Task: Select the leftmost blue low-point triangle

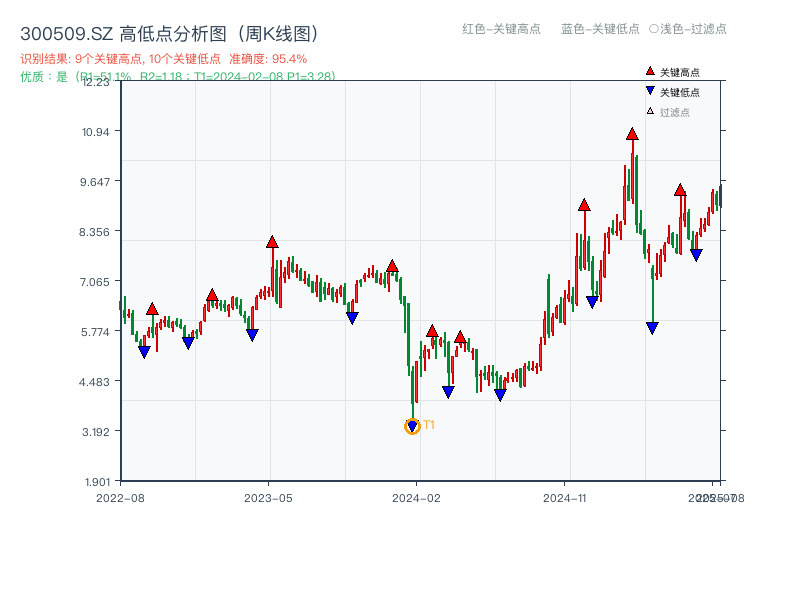Action: [144, 352]
